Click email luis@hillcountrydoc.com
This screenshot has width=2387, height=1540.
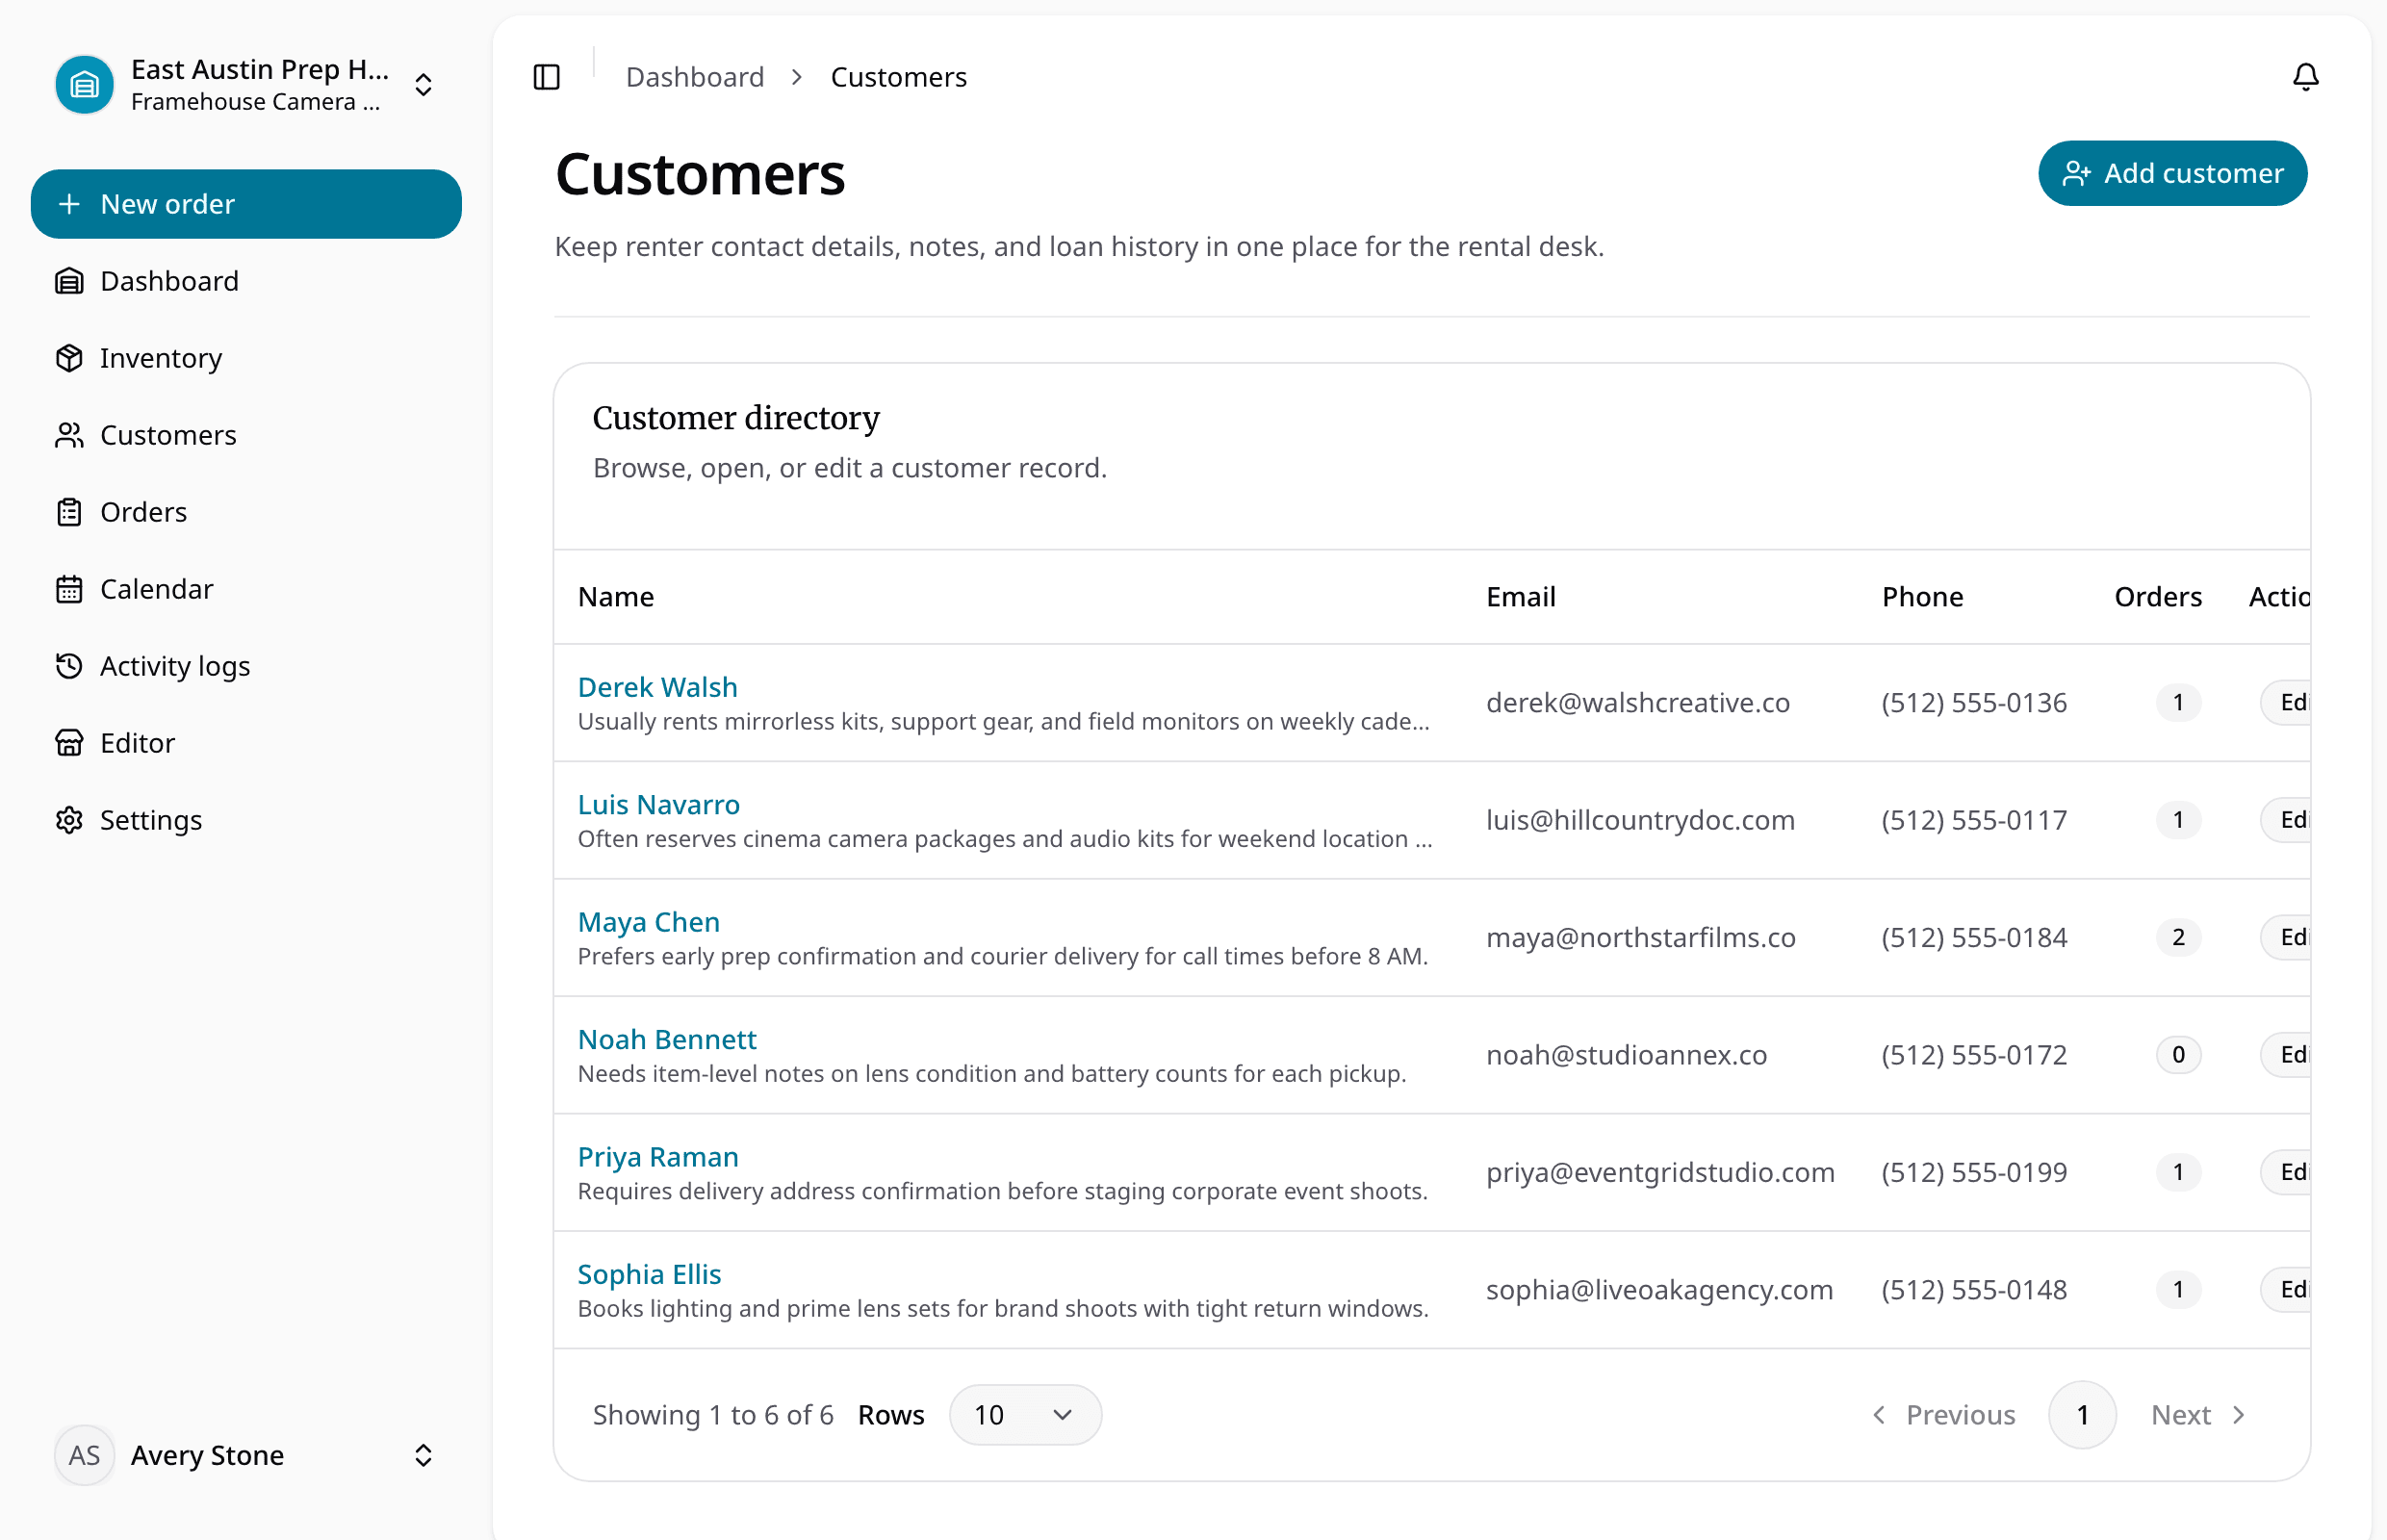tap(1640, 820)
